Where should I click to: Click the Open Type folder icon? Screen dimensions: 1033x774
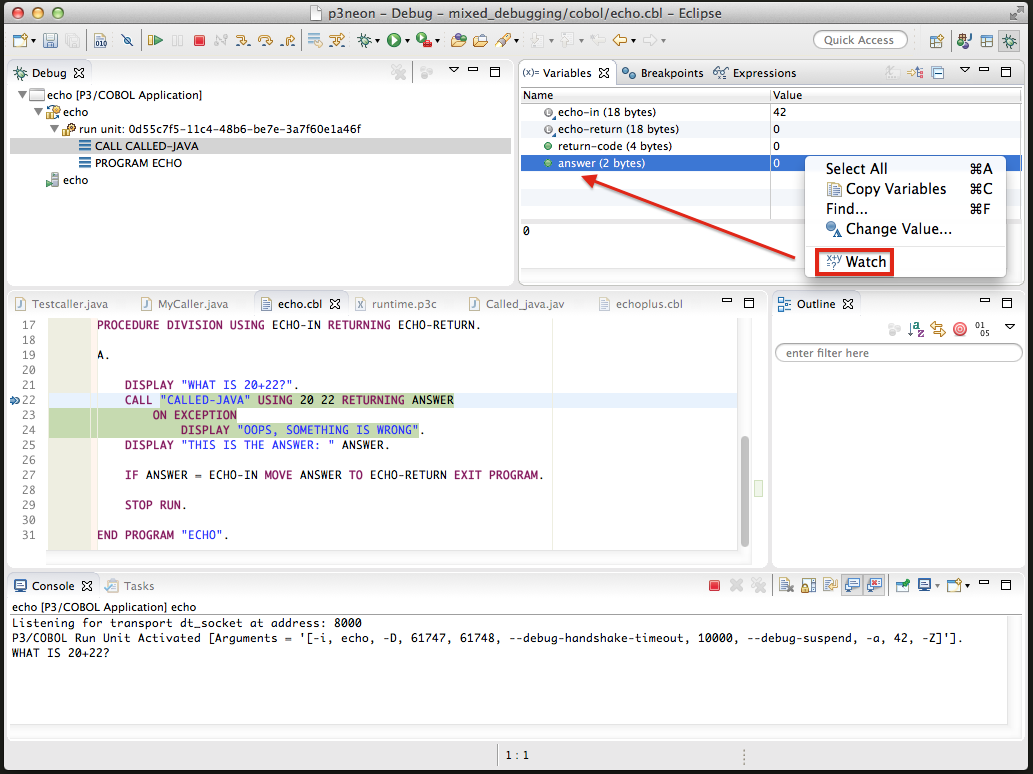click(x=459, y=41)
